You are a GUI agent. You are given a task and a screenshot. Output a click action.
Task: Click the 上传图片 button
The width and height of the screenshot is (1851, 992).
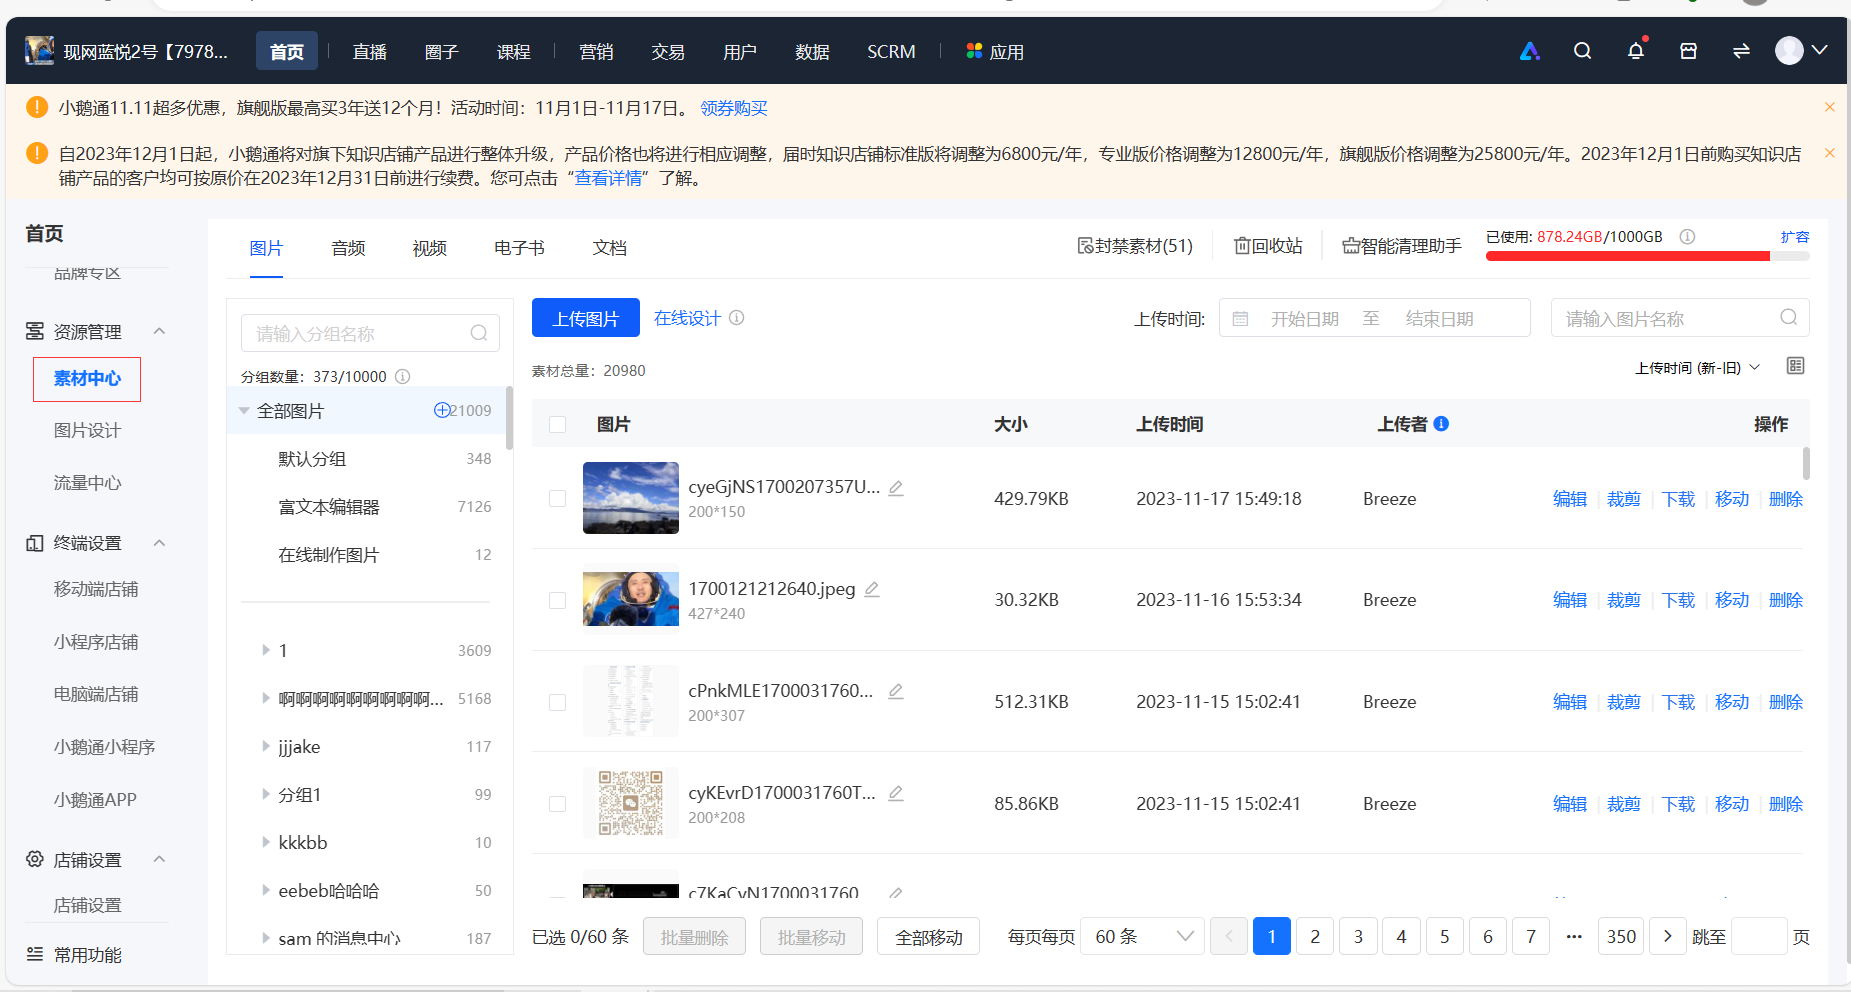586,318
